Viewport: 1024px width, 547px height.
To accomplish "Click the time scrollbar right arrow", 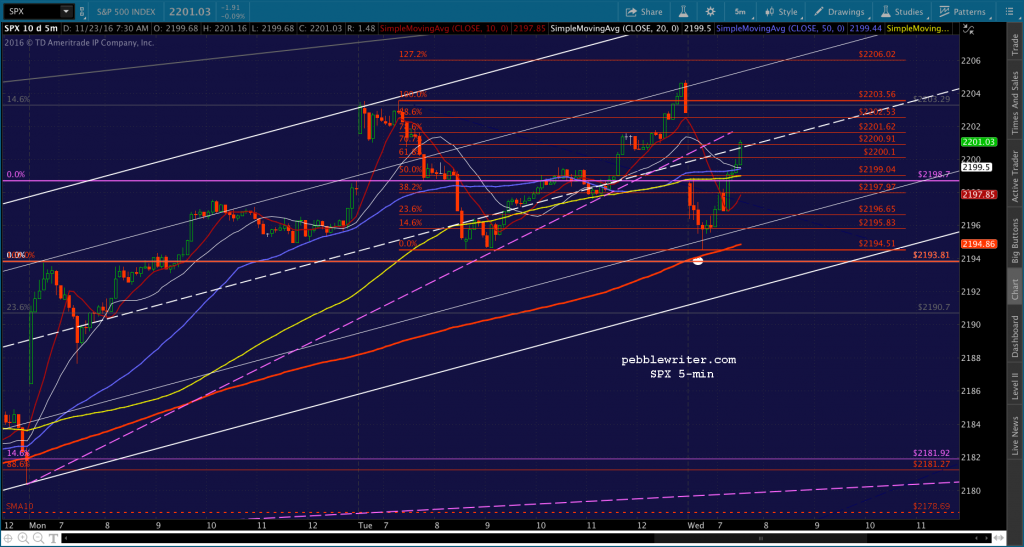I will [x=987, y=539].
